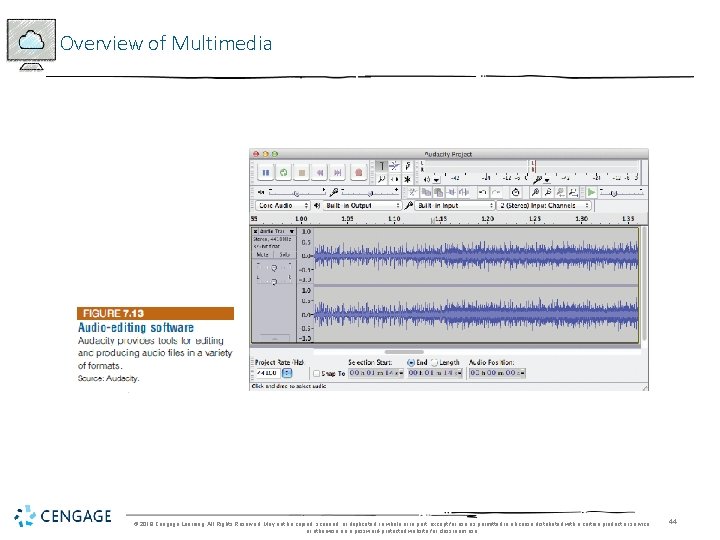
Task: Click the Undo arrow icon
Action: click(482, 192)
